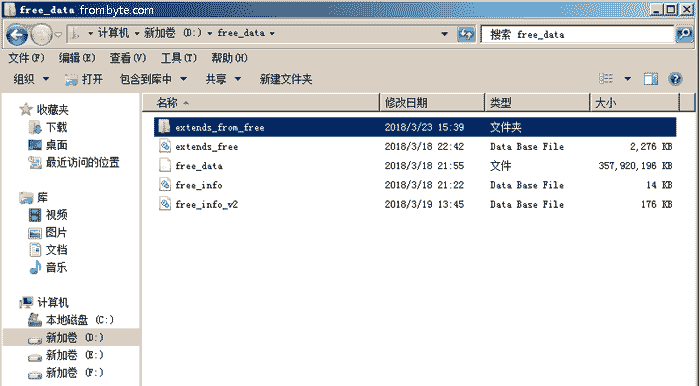Screen dimensions: 700x386
Task: Open the view options dropdown arrow
Action: [x=628, y=79]
